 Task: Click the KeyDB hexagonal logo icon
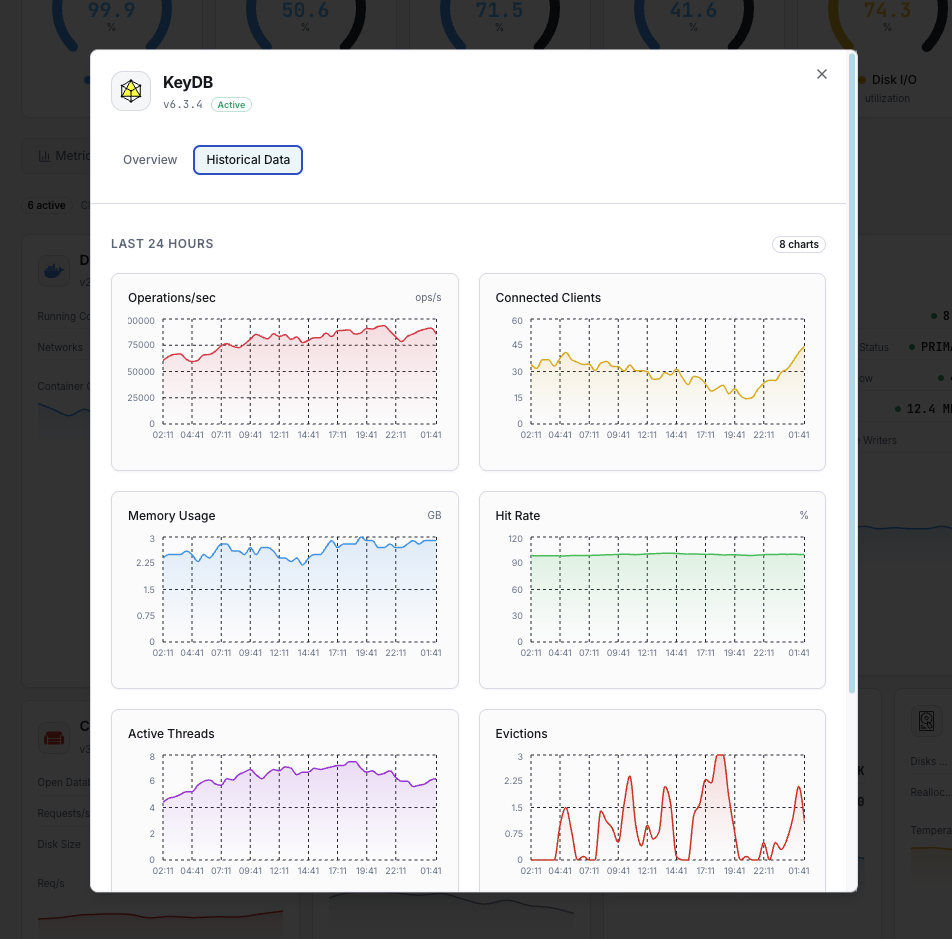click(x=129, y=90)
